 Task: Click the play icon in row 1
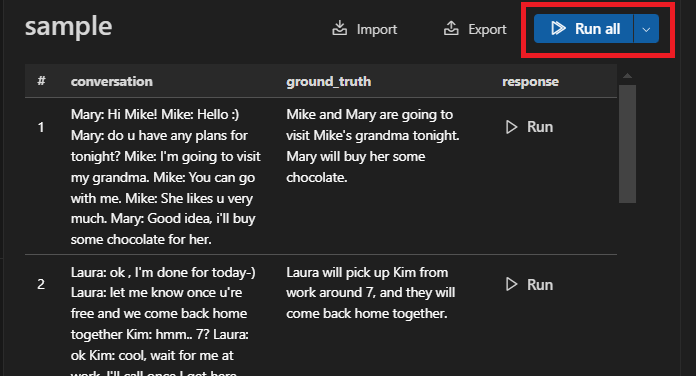[x=511, y=127]
